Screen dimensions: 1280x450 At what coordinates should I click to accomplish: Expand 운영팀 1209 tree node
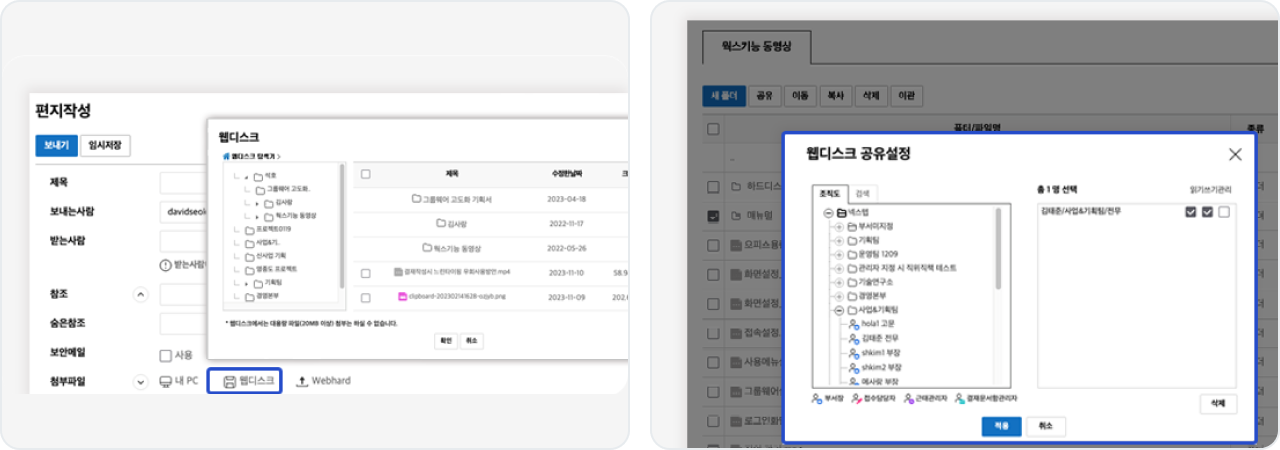[x=839, y=255]
